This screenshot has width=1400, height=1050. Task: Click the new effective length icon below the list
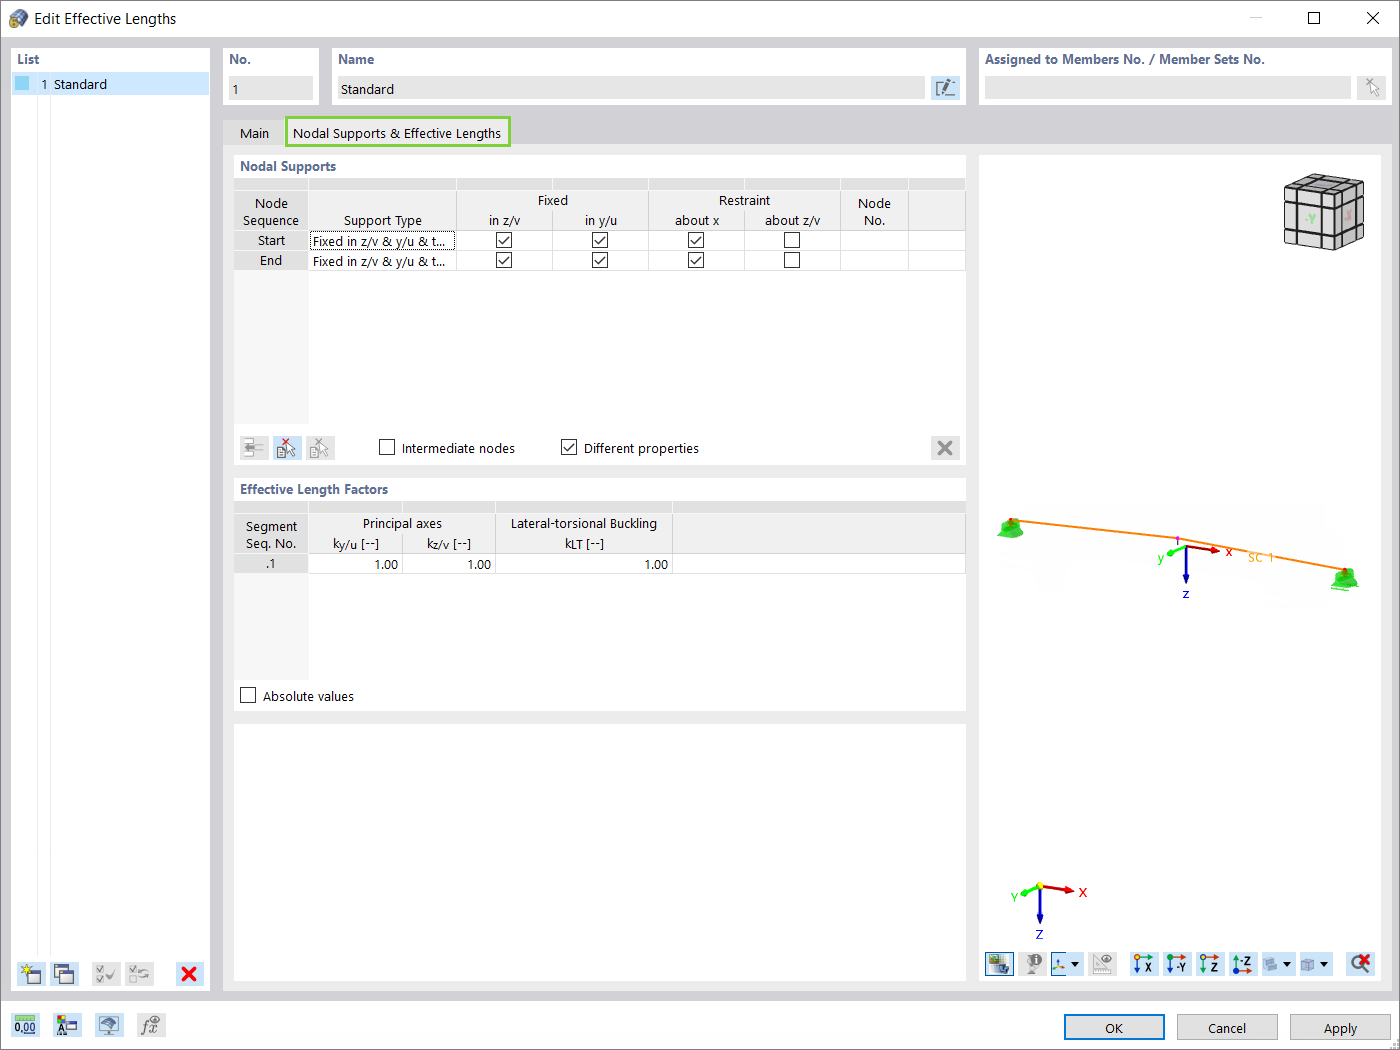point(30,973)
